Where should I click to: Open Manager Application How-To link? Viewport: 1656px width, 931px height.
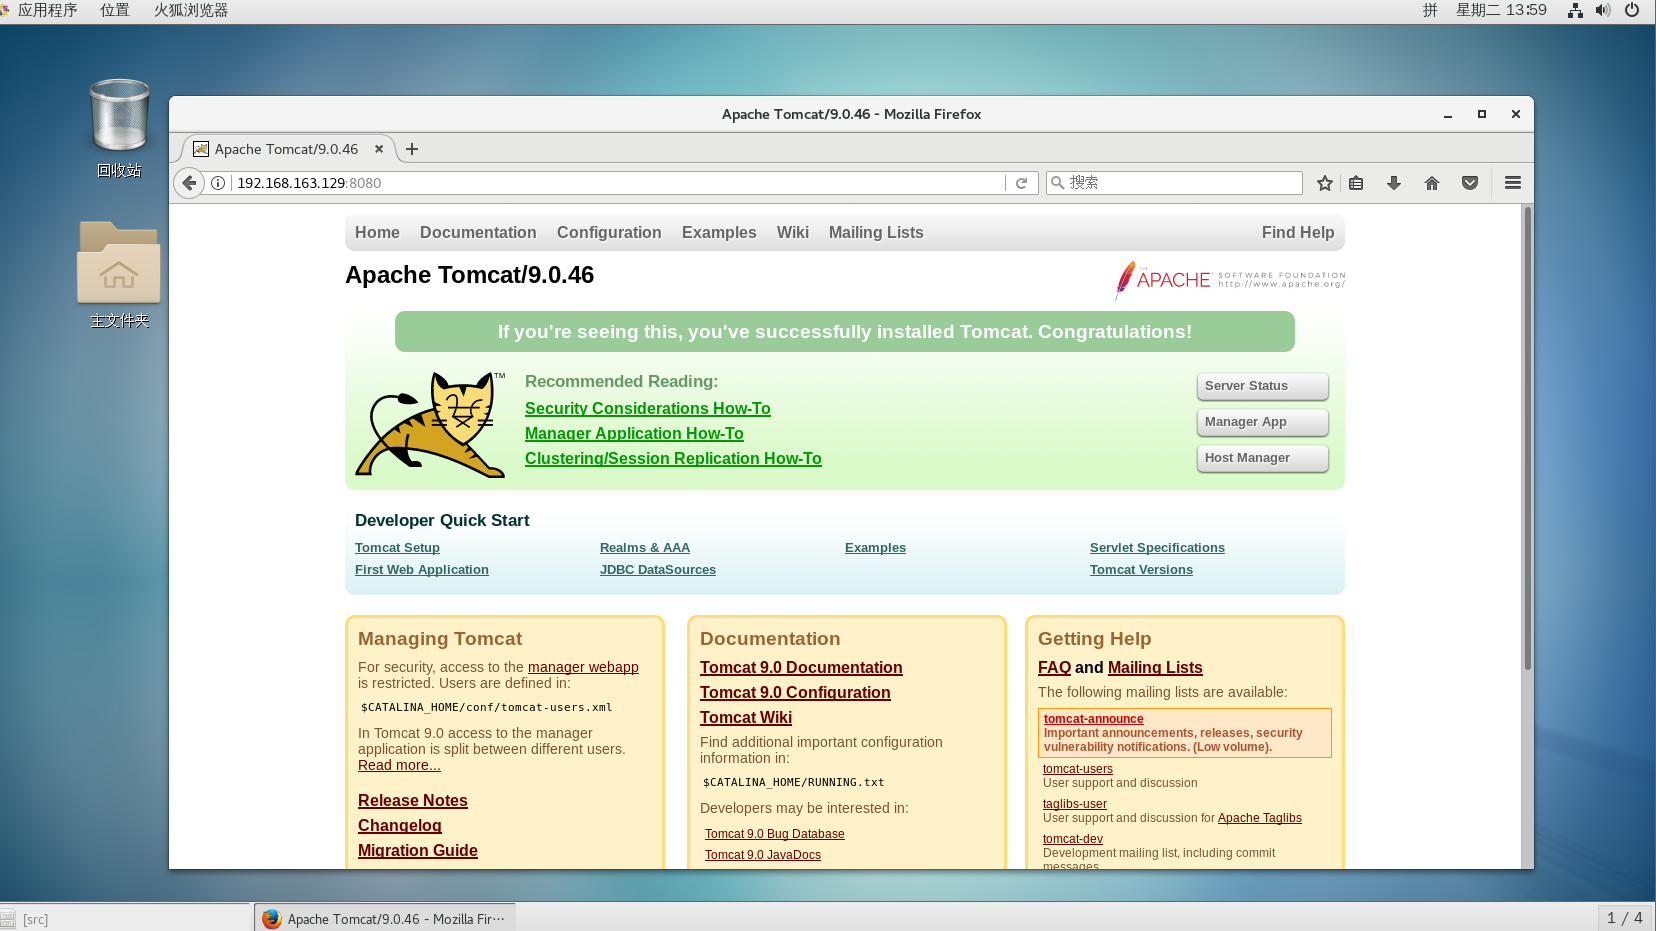(x=634, y=433)
